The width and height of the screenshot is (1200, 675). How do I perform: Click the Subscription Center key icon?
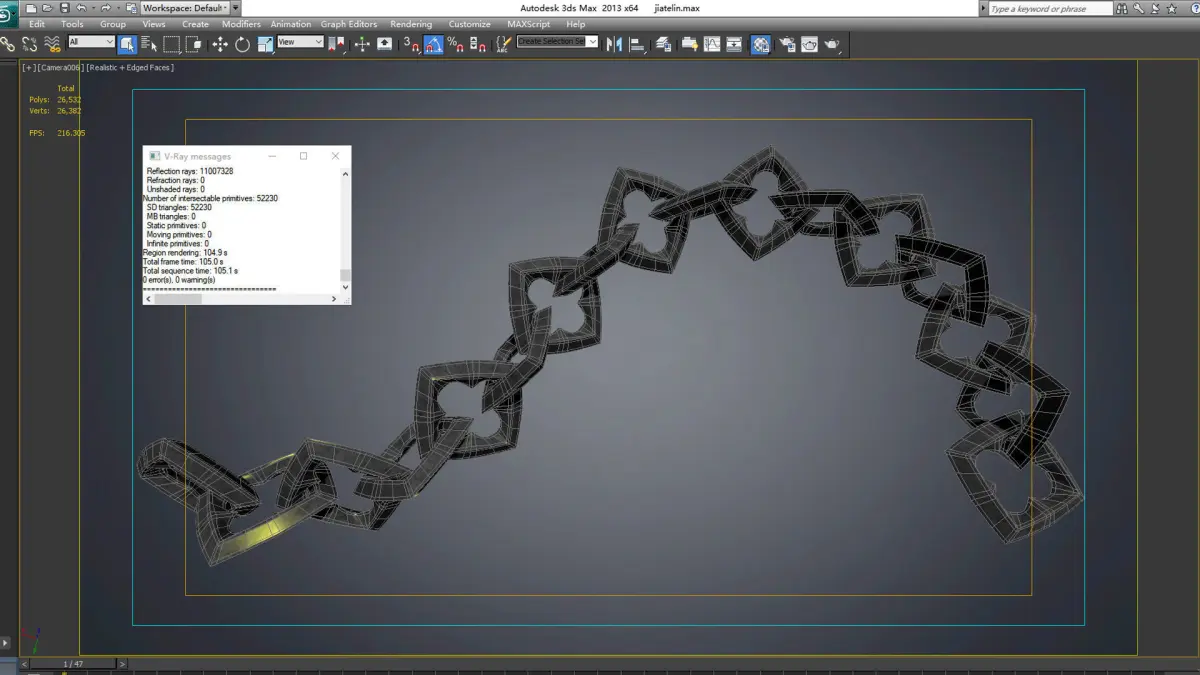pyautogui.click(x=1138, y=9)
